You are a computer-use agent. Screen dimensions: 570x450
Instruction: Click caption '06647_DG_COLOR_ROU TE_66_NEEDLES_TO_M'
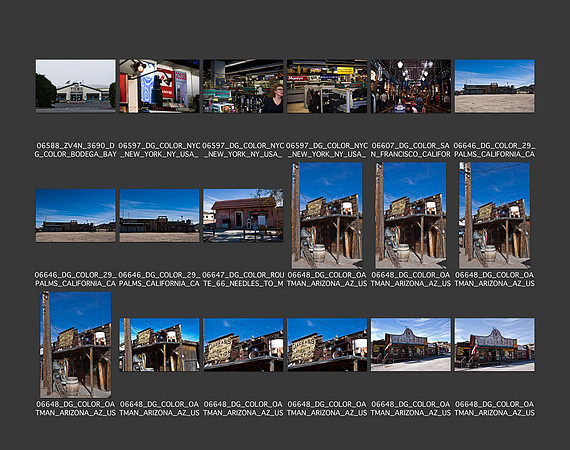[x=243, y=279]
